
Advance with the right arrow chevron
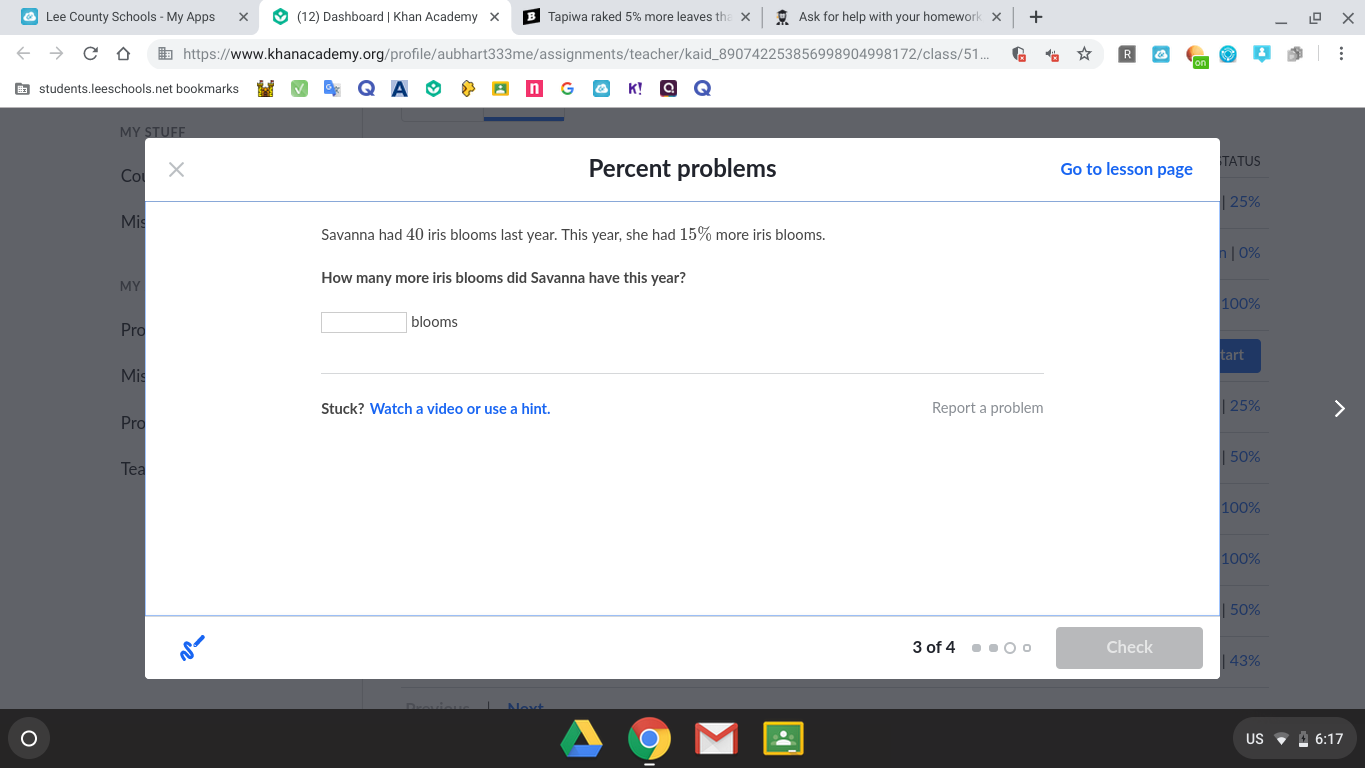coord(1340,408)
